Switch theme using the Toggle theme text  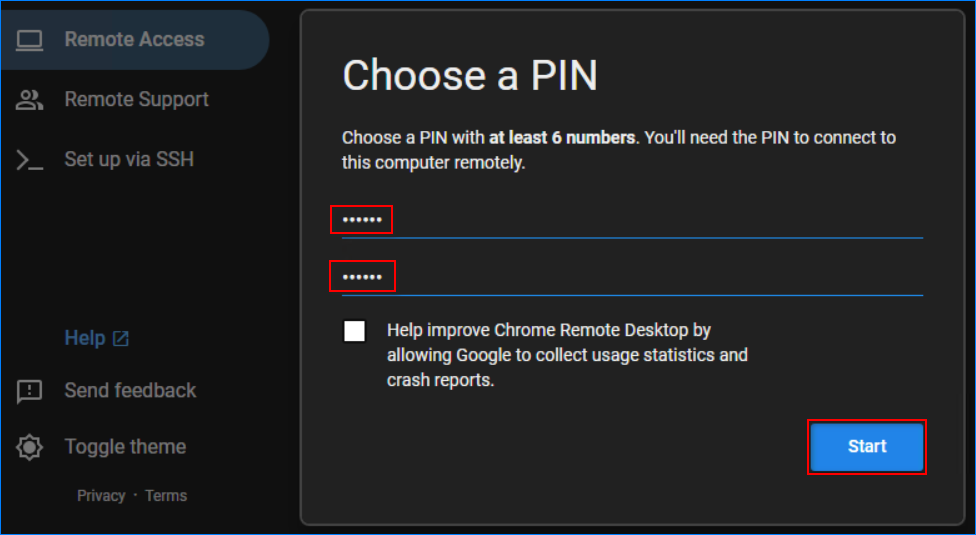point(125,447)
